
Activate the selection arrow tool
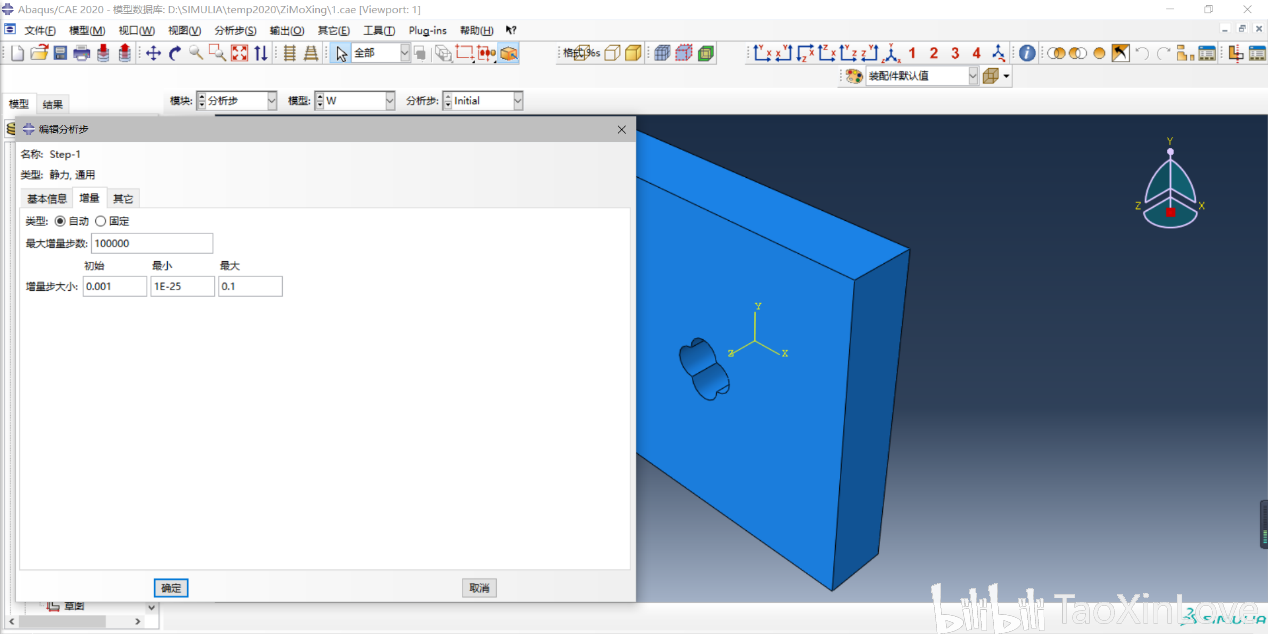[341, 53]
